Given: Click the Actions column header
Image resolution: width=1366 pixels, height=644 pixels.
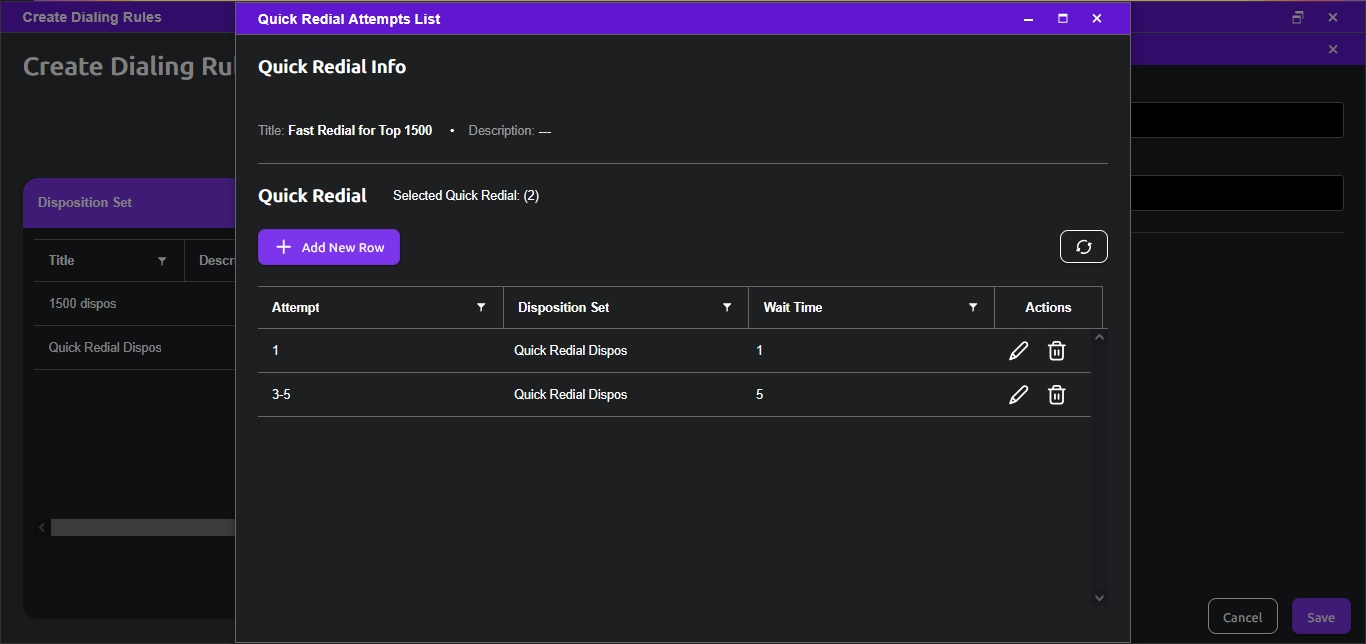Looking at the screenshot, I should (1048, 307).
